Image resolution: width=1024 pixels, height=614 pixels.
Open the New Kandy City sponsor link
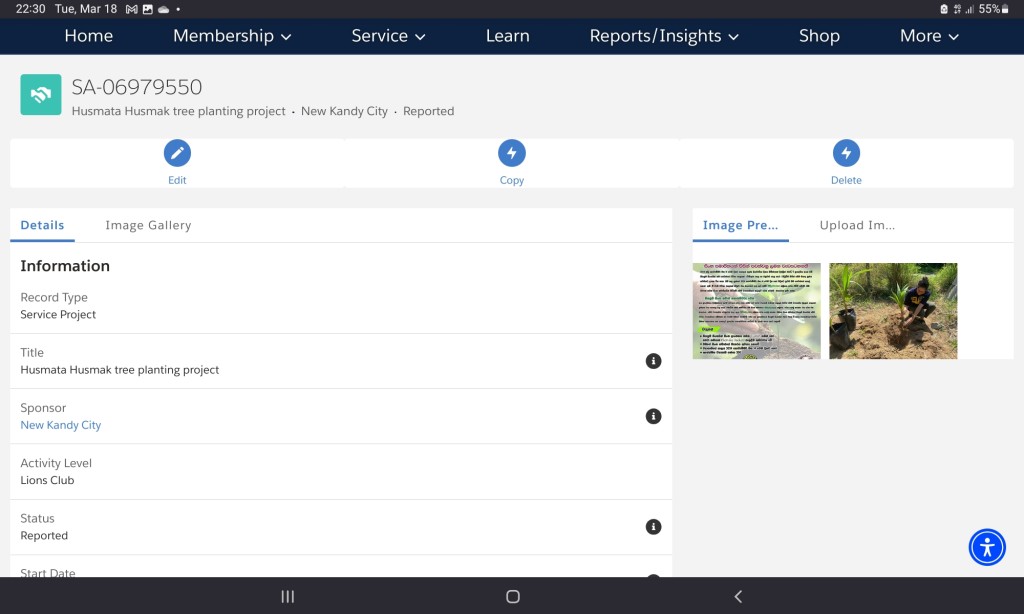pos(61,425)
